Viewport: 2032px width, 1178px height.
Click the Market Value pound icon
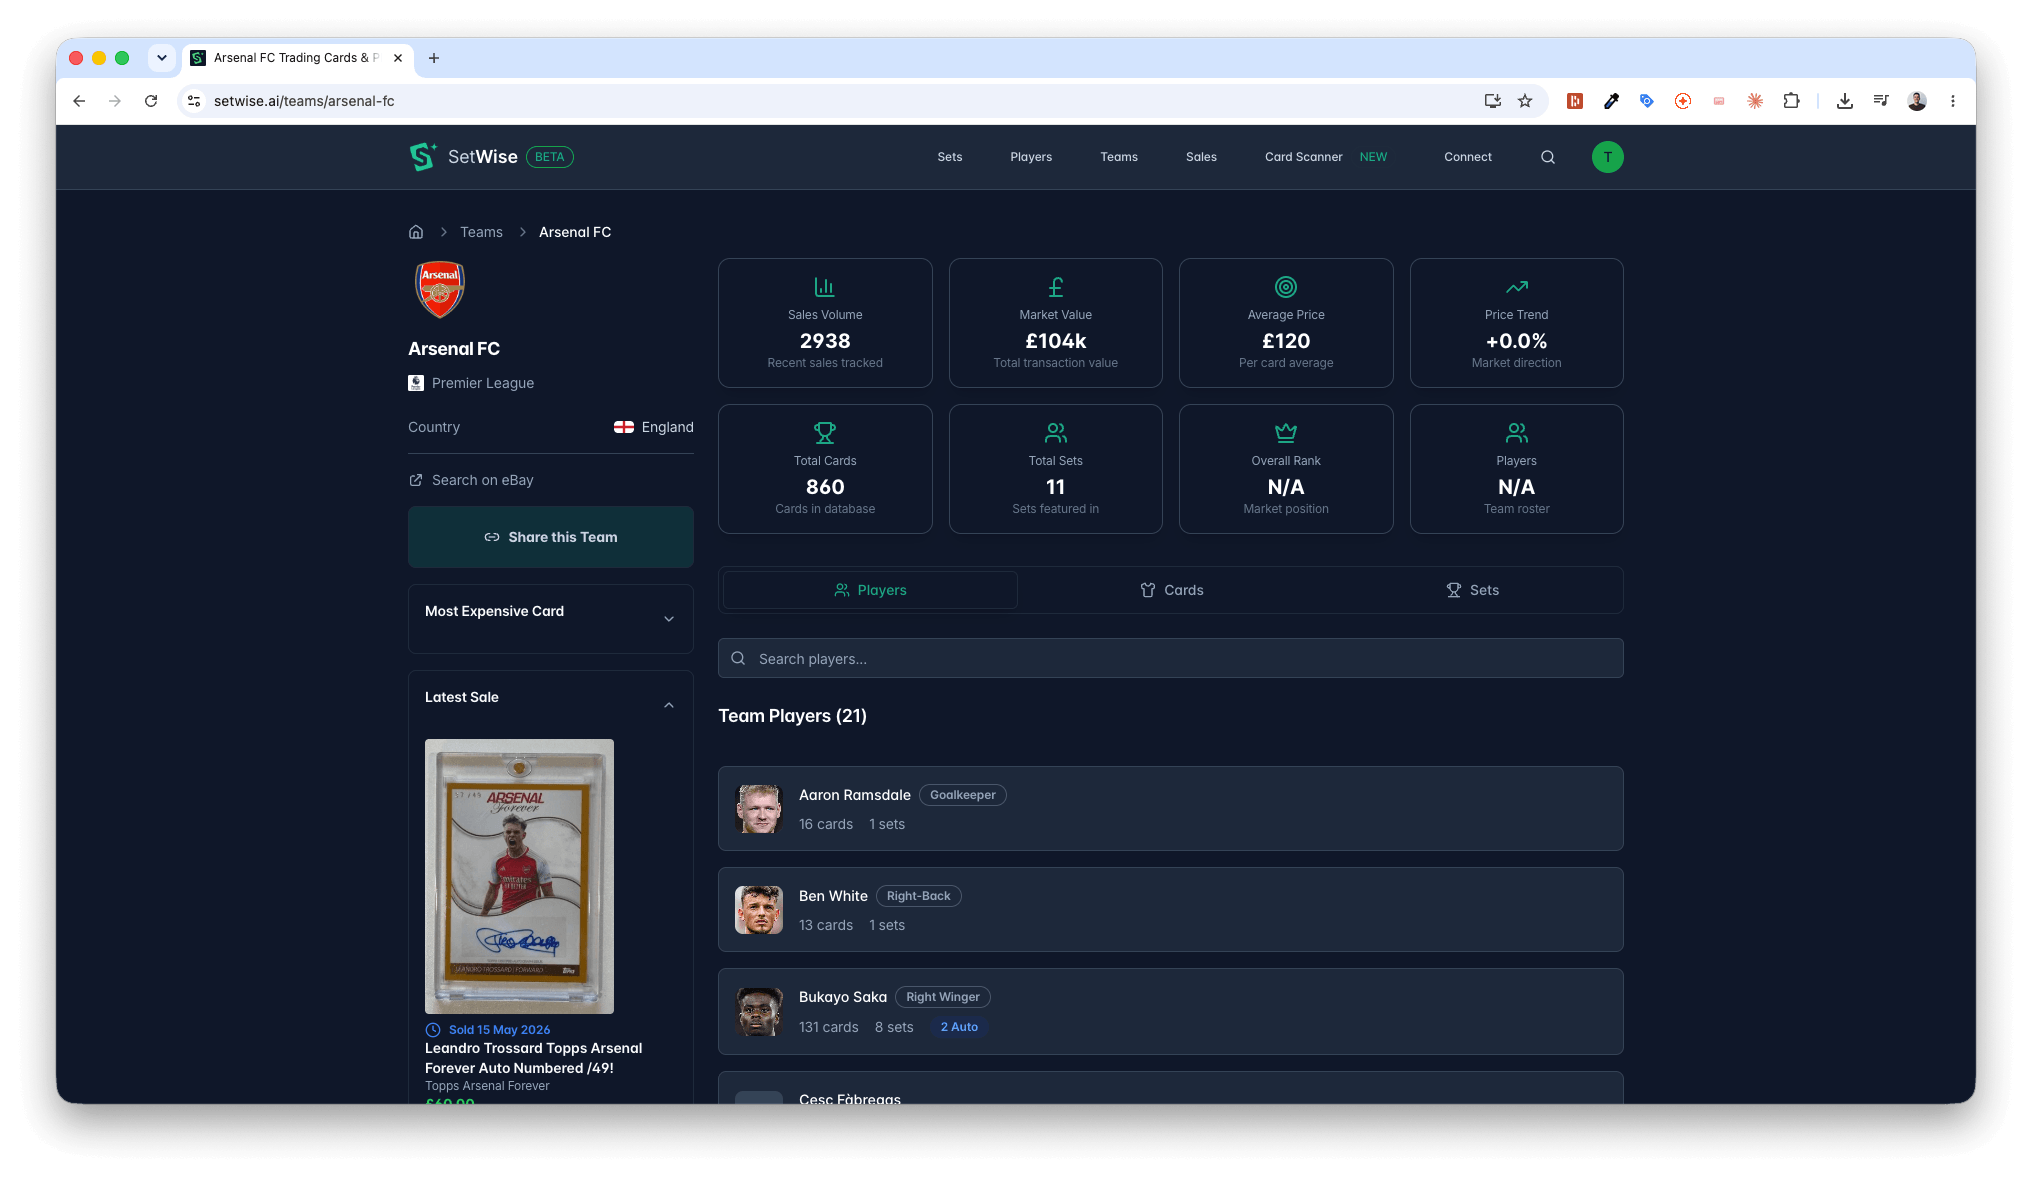click(x=1056, y=287)
